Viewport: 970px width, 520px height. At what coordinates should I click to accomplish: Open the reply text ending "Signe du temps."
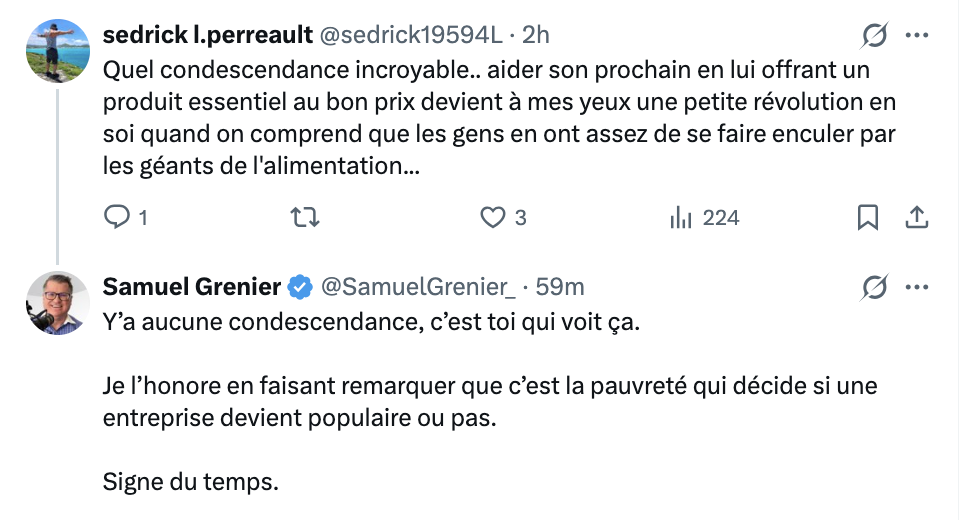[190, 481]
